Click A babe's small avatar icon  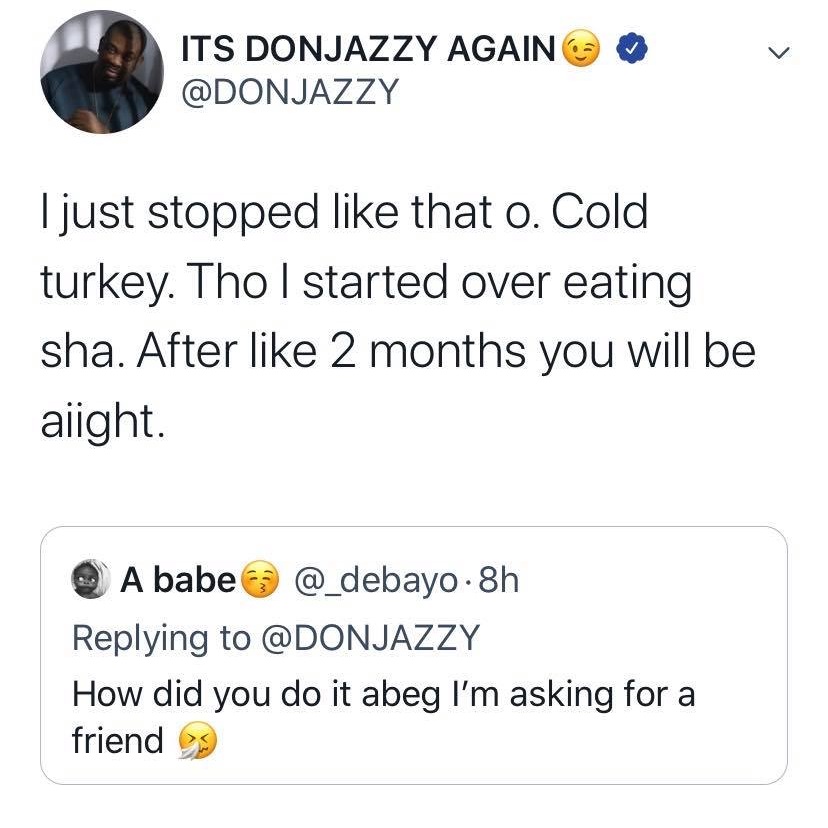(x=90, y=580)
